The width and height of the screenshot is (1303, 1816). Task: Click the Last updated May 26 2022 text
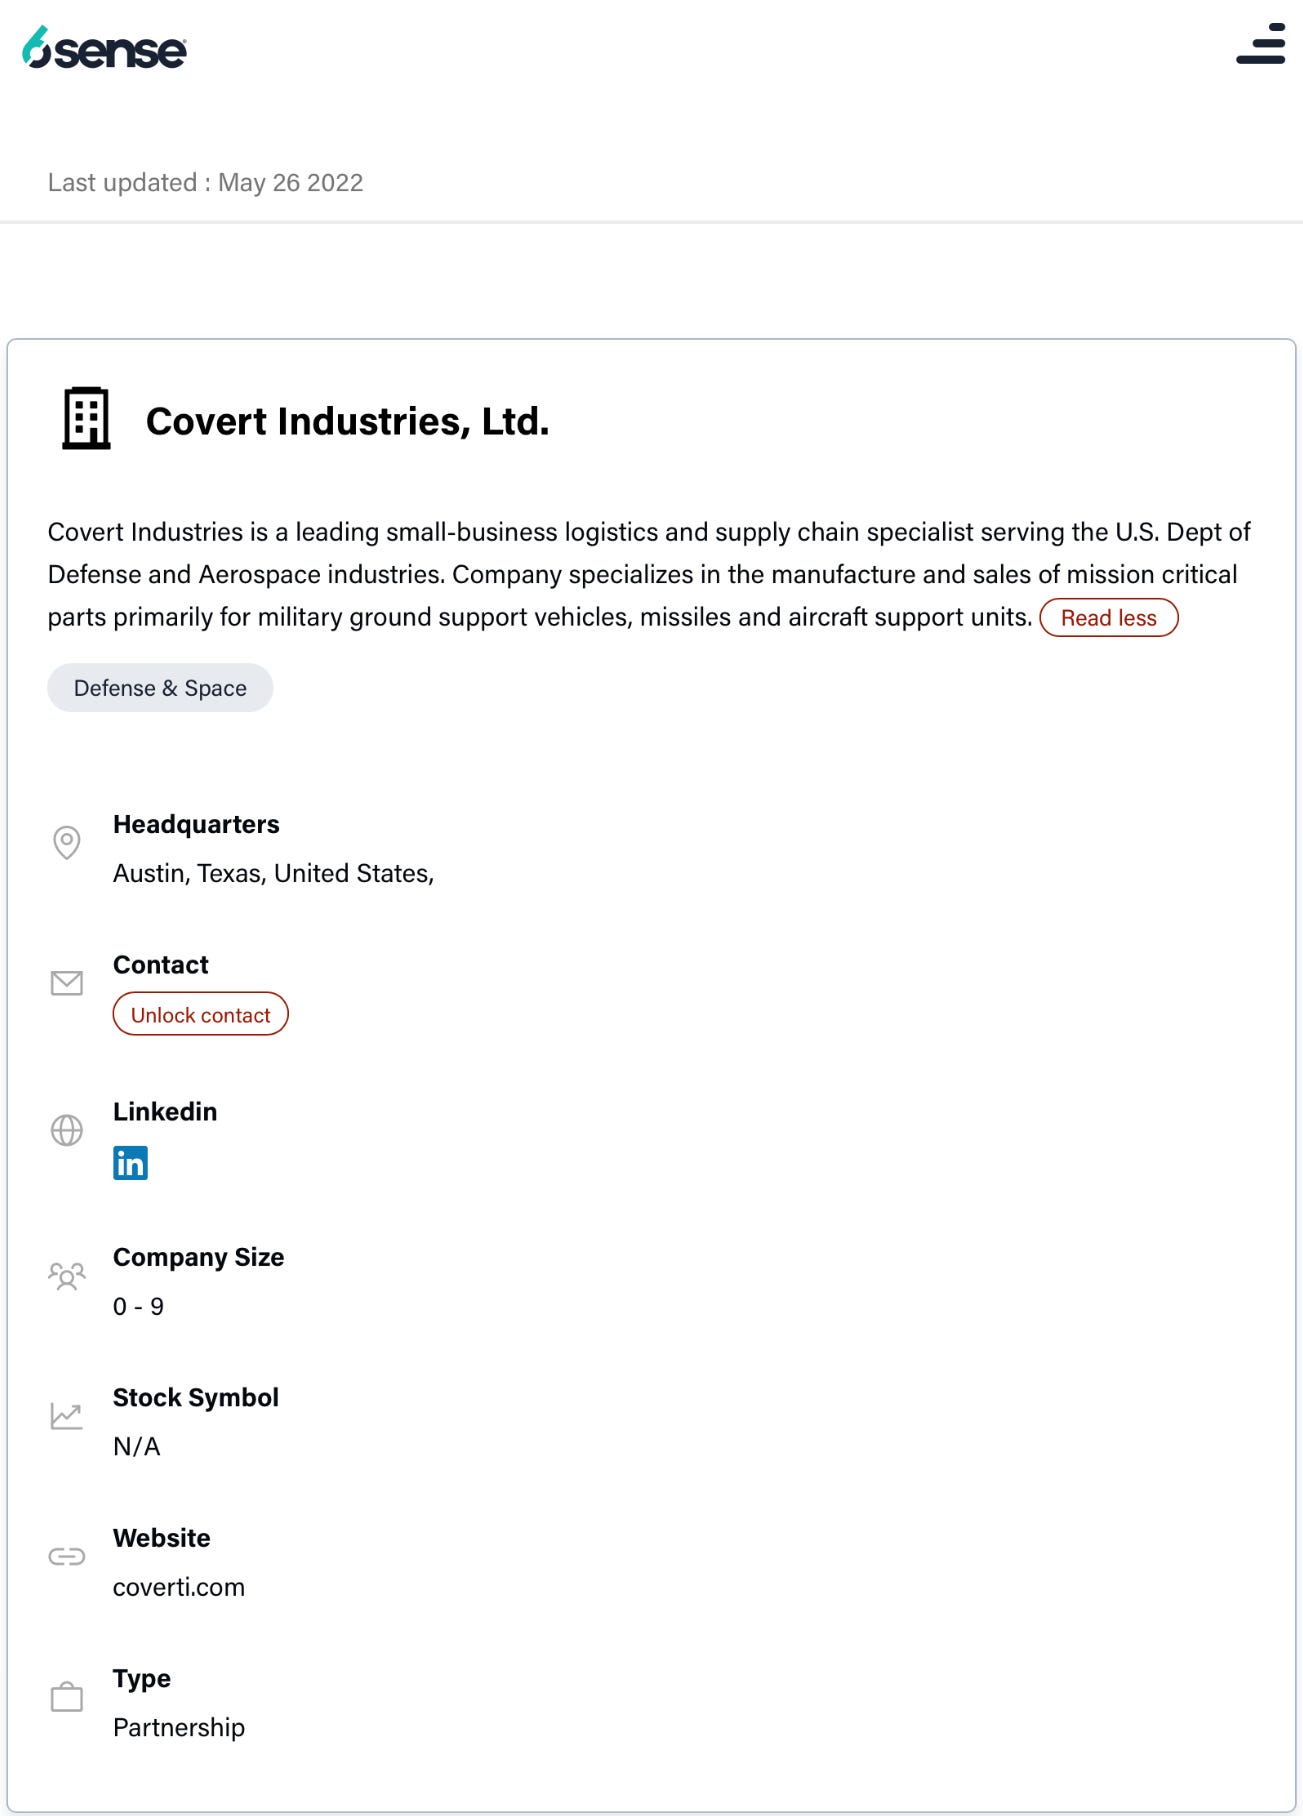tap(205, 182)
